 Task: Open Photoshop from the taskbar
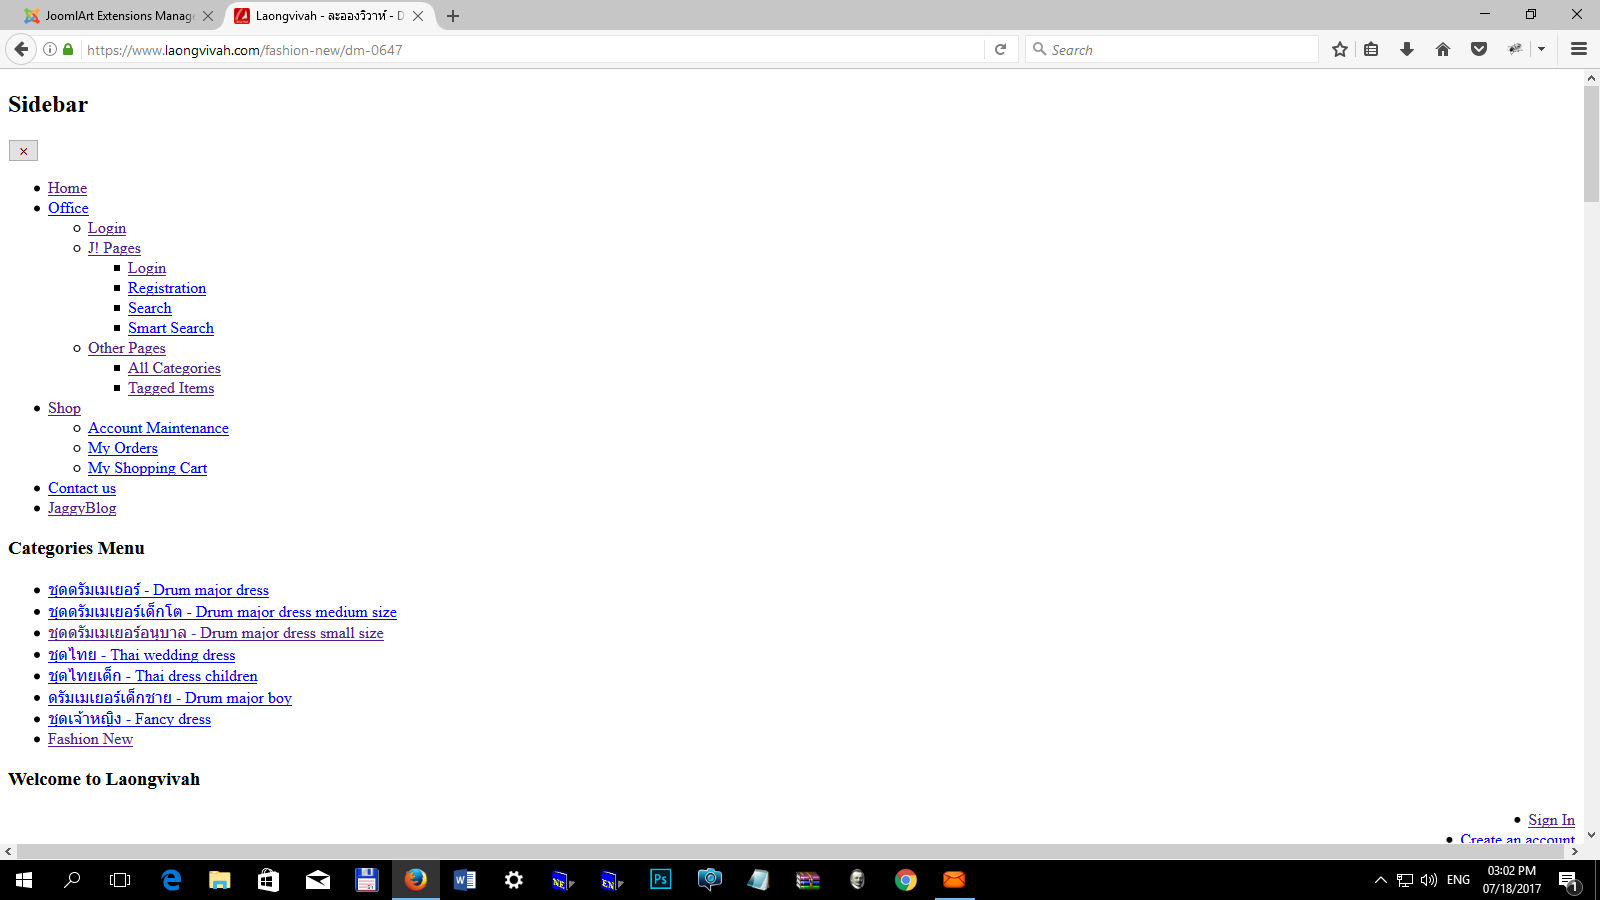[x=661, y=880]
